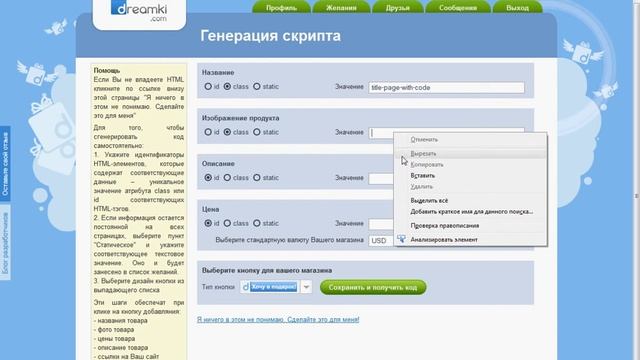Screen dimensions: 640x360
Task: Select static radio for Изображение продукта
Action: pyautogui.click(x=257, y=132)
